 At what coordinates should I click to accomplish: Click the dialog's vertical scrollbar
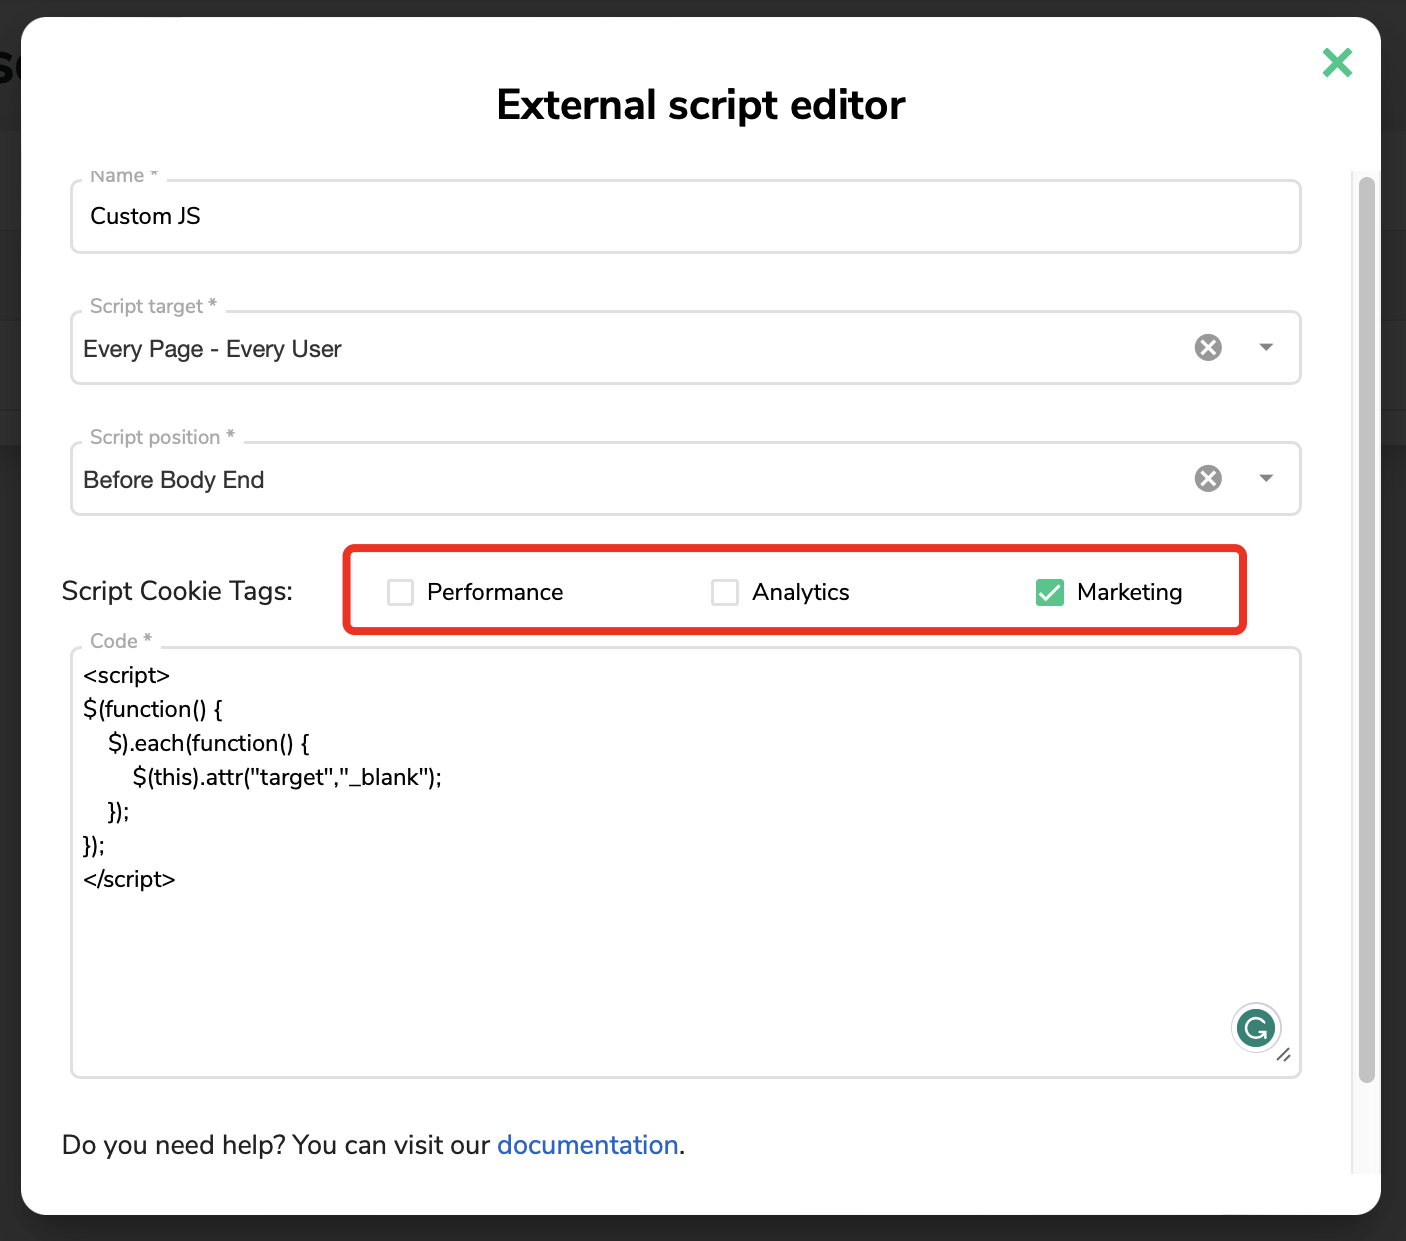1366,630
